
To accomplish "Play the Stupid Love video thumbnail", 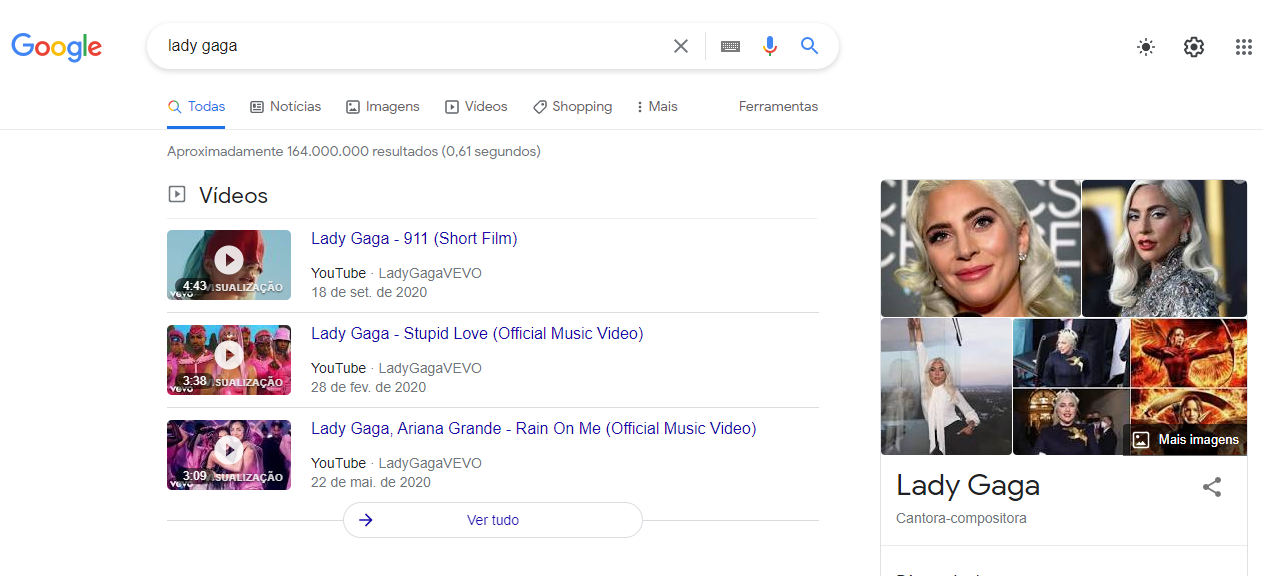I will [229, 360].
